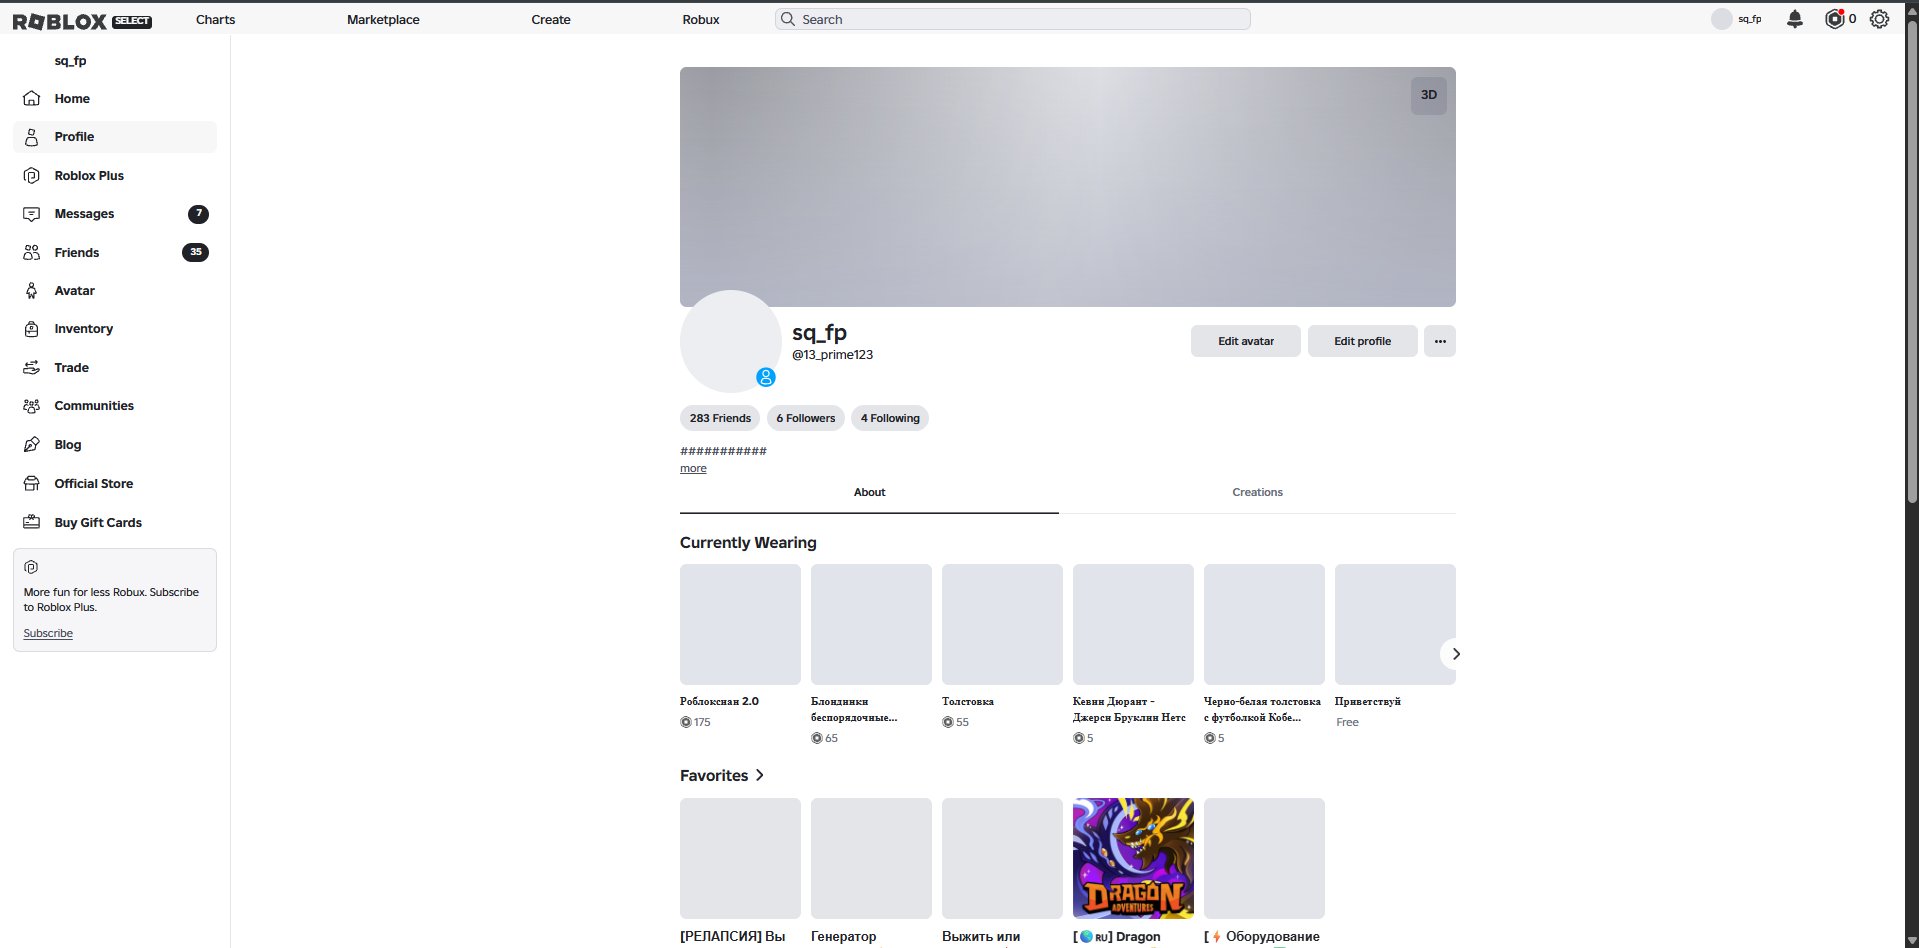Viewport: 1919px width, 948px height.
Task: Expand the profile description with more
Action: [x=693, y=469]
